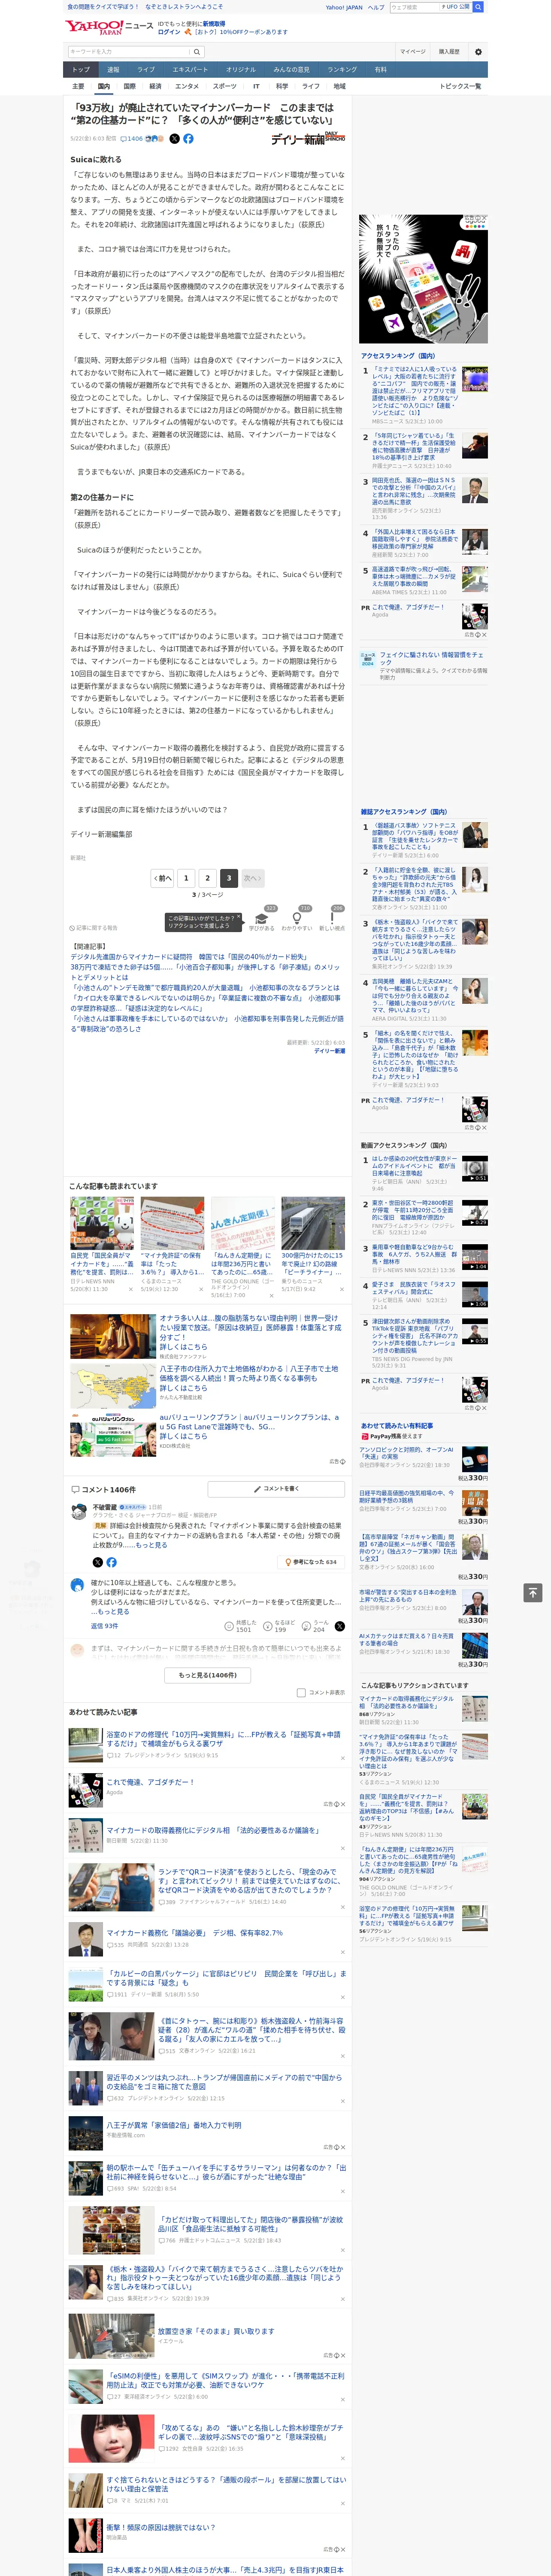Image resolution: width=551 pixels, height=2576 pixels.
Task: Click the ヘルプ link at the top
Action: pyautogui.click(x=376, y=7)
